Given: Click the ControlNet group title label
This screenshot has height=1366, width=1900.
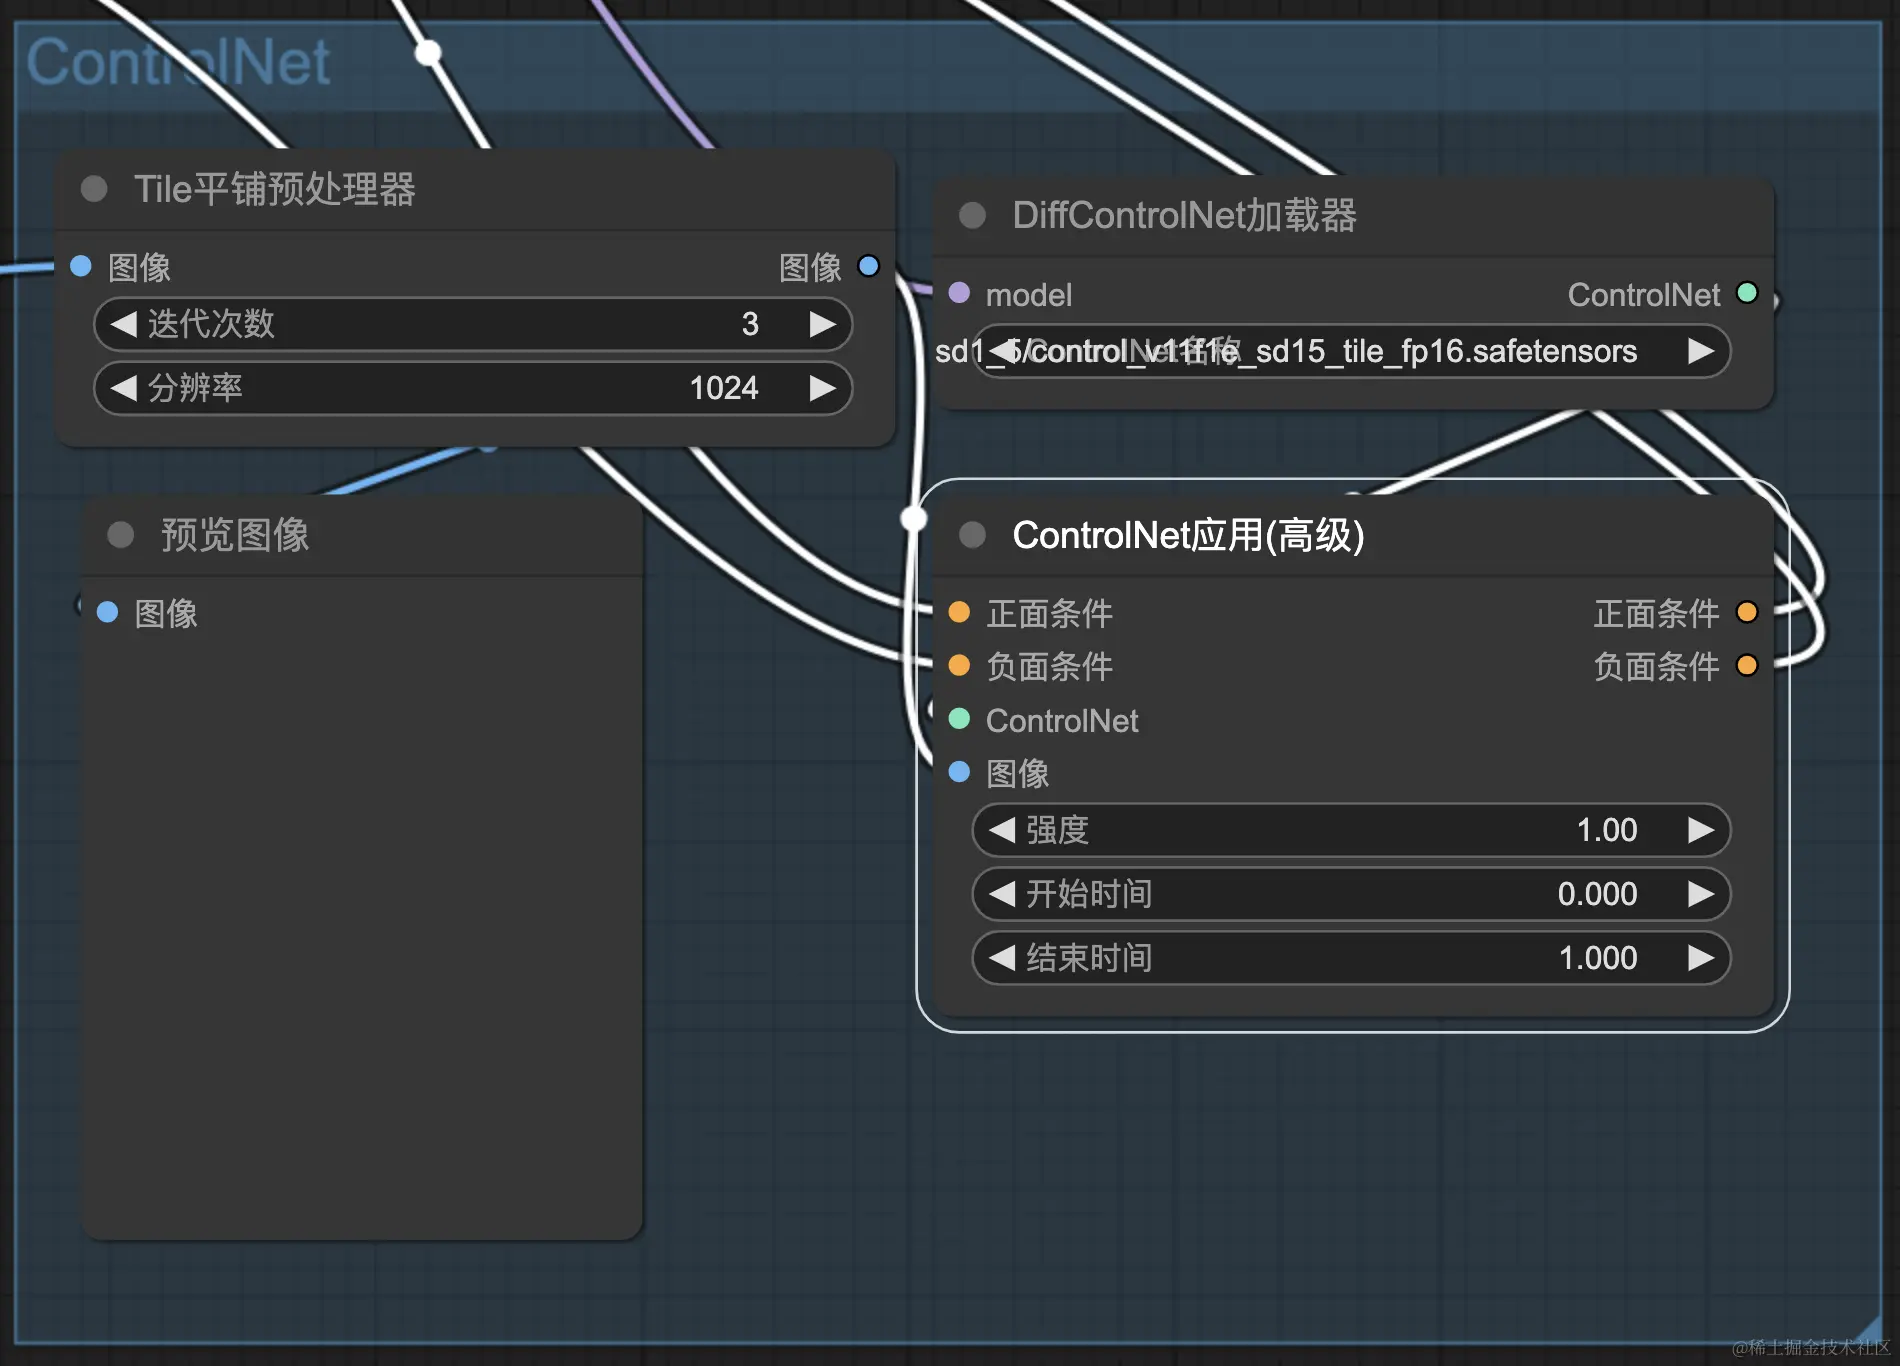Looking at the screenshot, I should pos(178,62).
